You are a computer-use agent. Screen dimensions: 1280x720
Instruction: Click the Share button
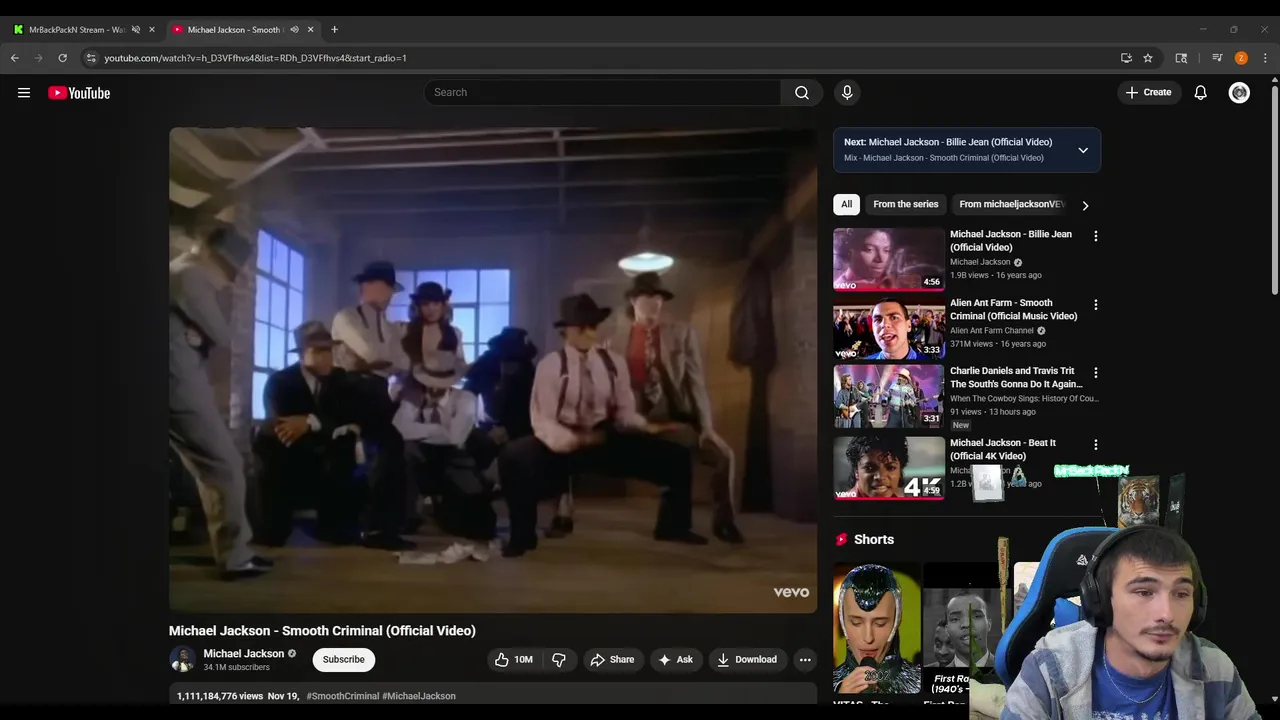pos(612,659)
